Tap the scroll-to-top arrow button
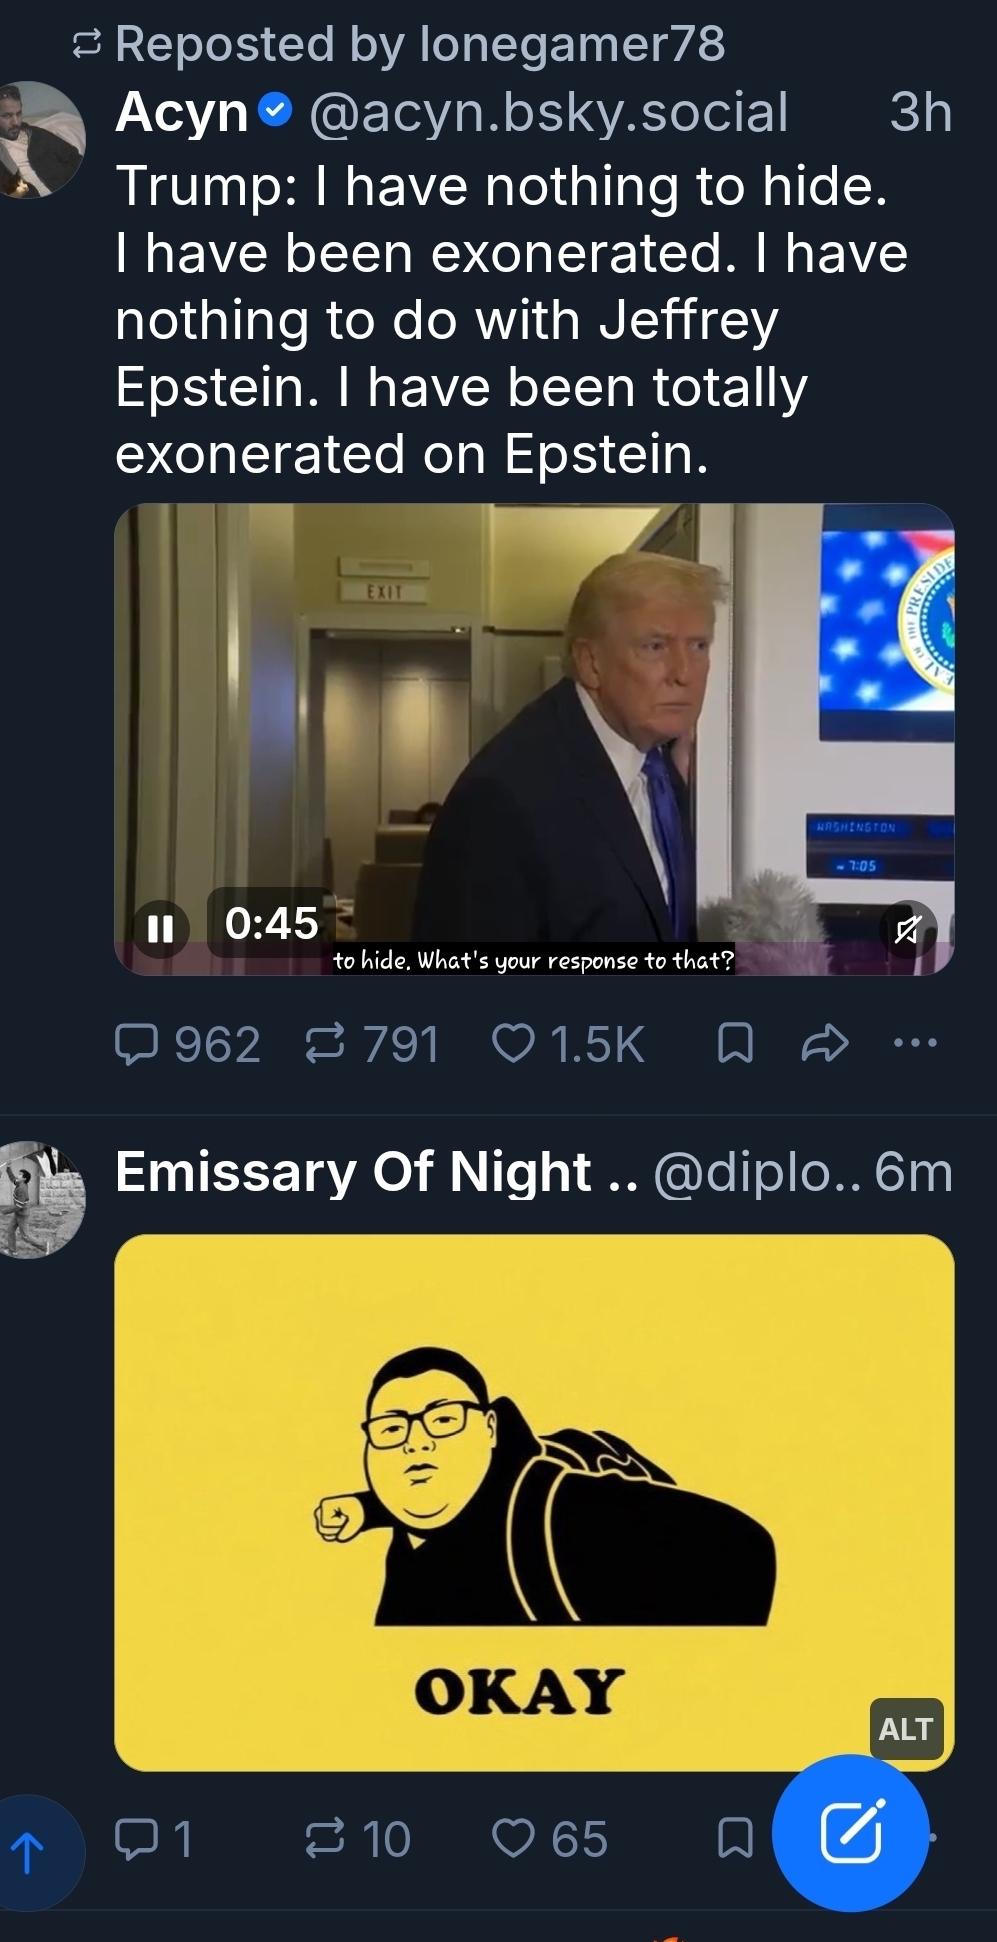This screenshot has height=1942, width=997. (x=28, y=1852)
